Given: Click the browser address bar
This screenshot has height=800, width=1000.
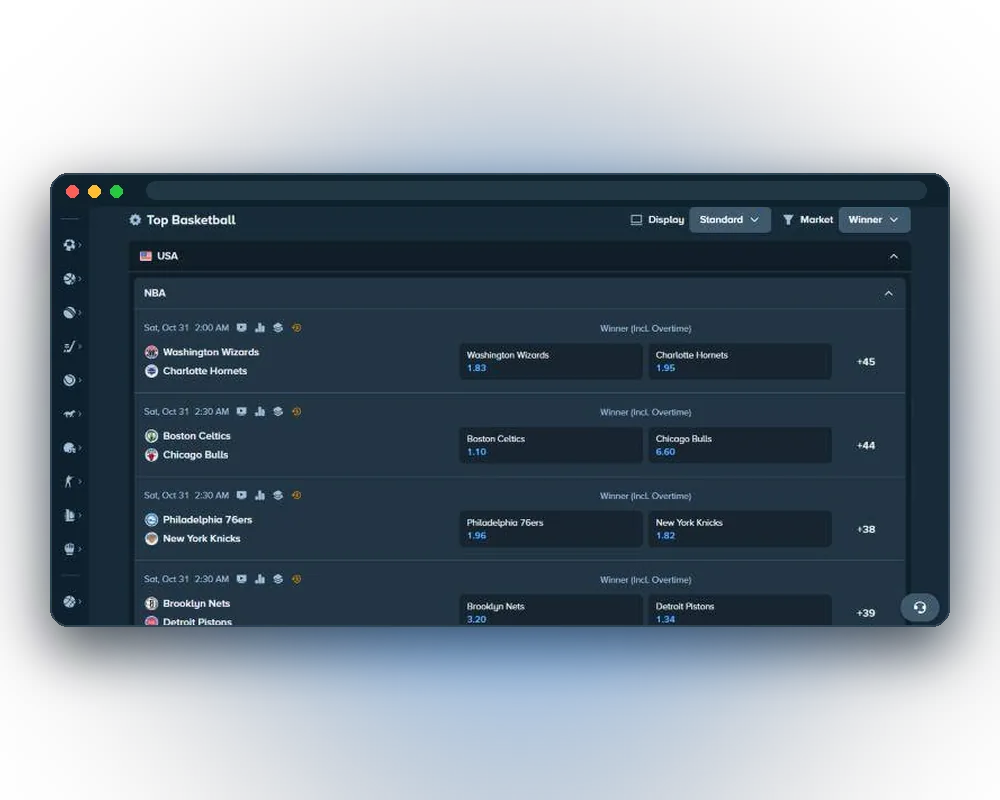Looking at the screenshot, I should [536, 191].
